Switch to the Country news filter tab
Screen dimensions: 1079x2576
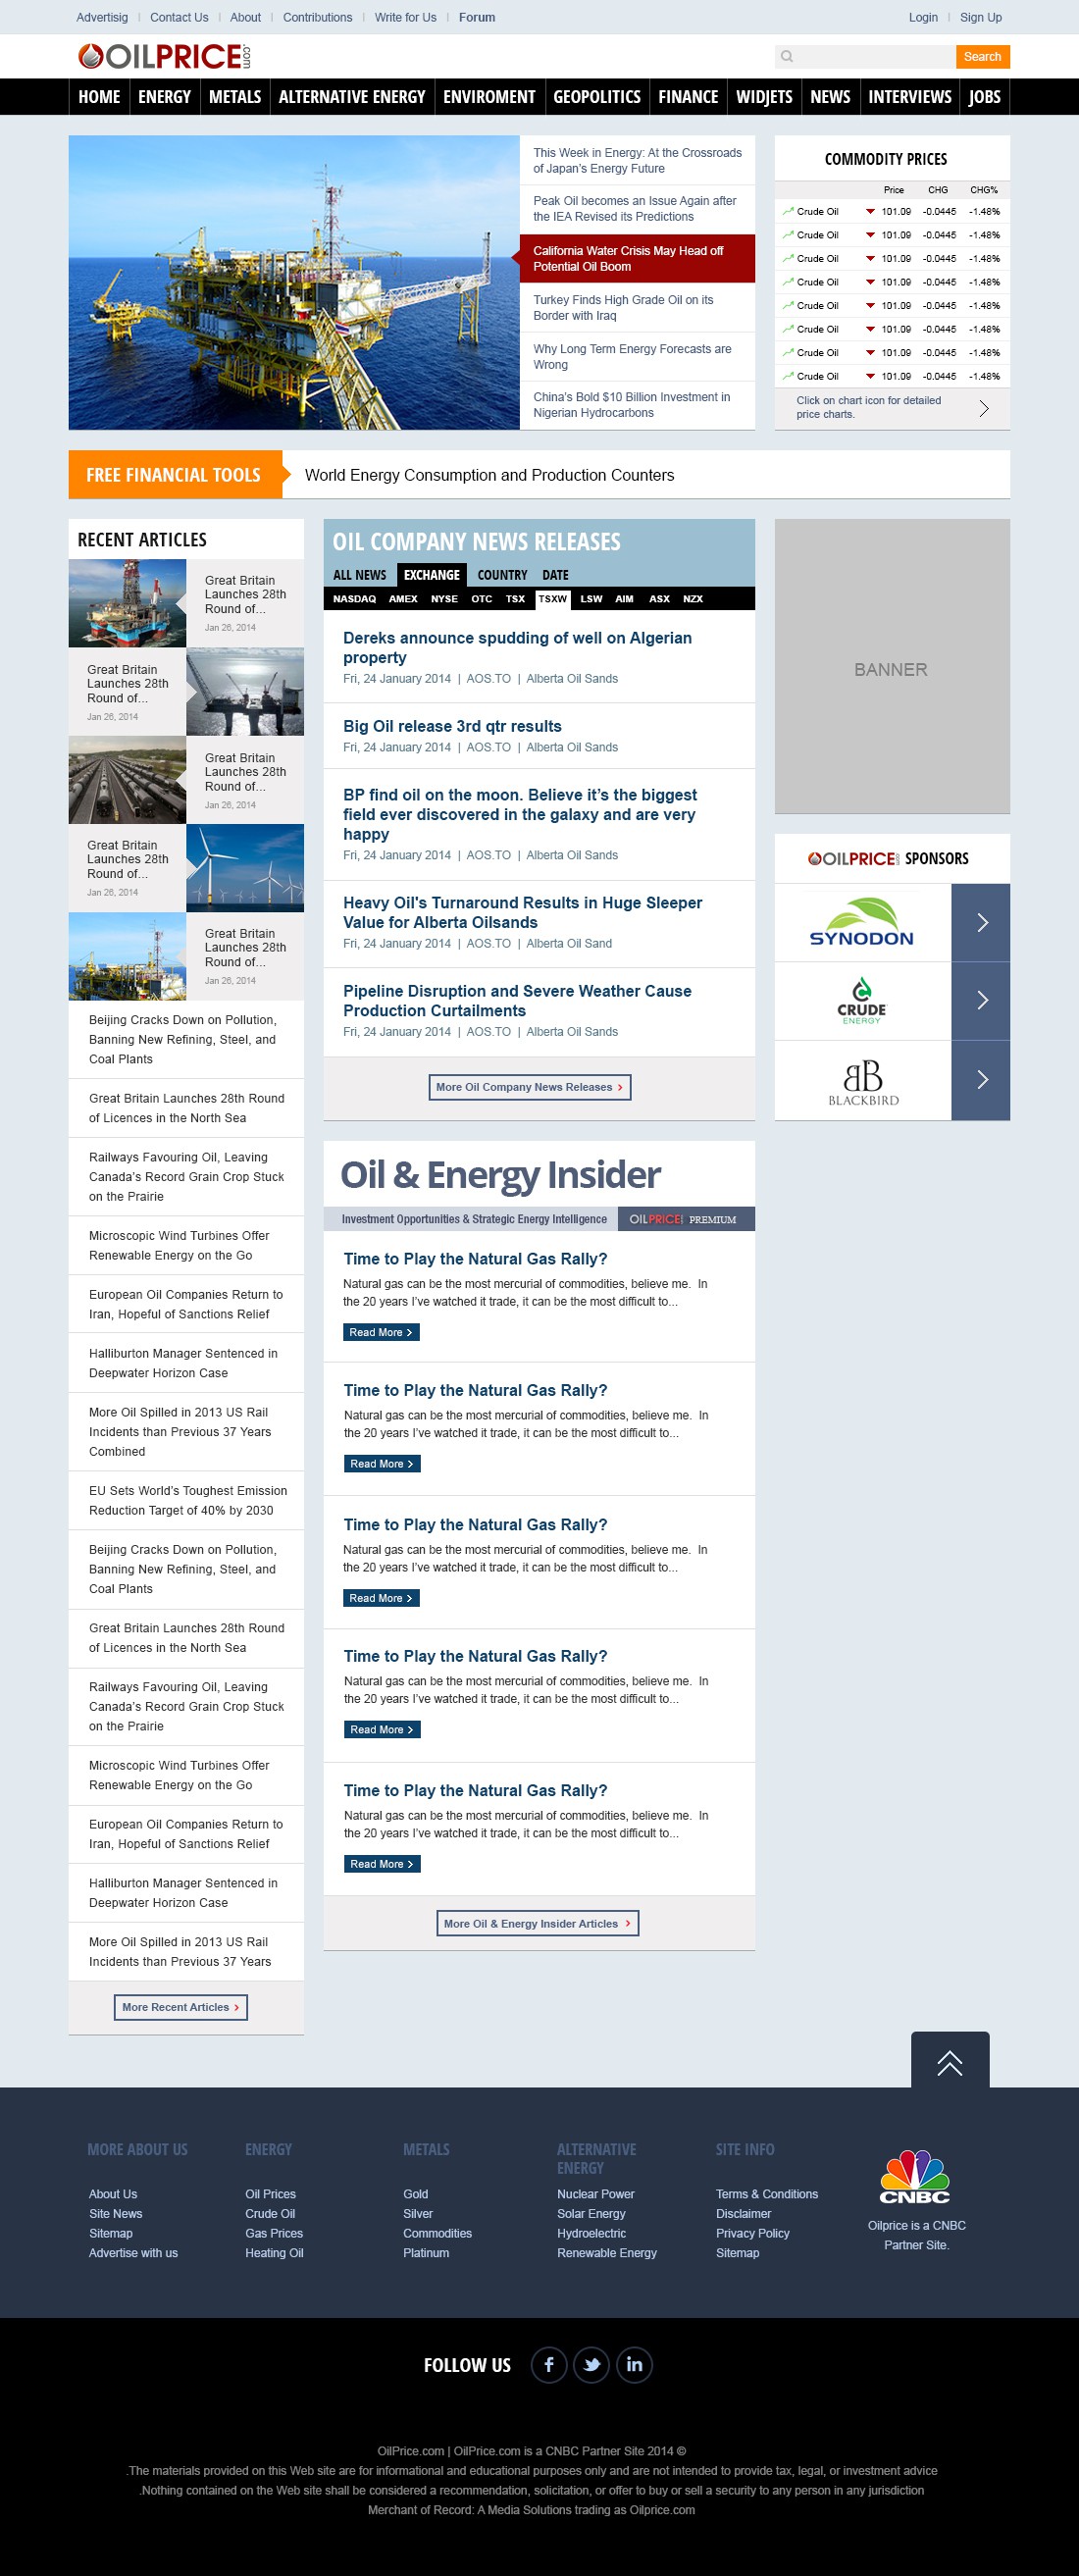point(502,575)
